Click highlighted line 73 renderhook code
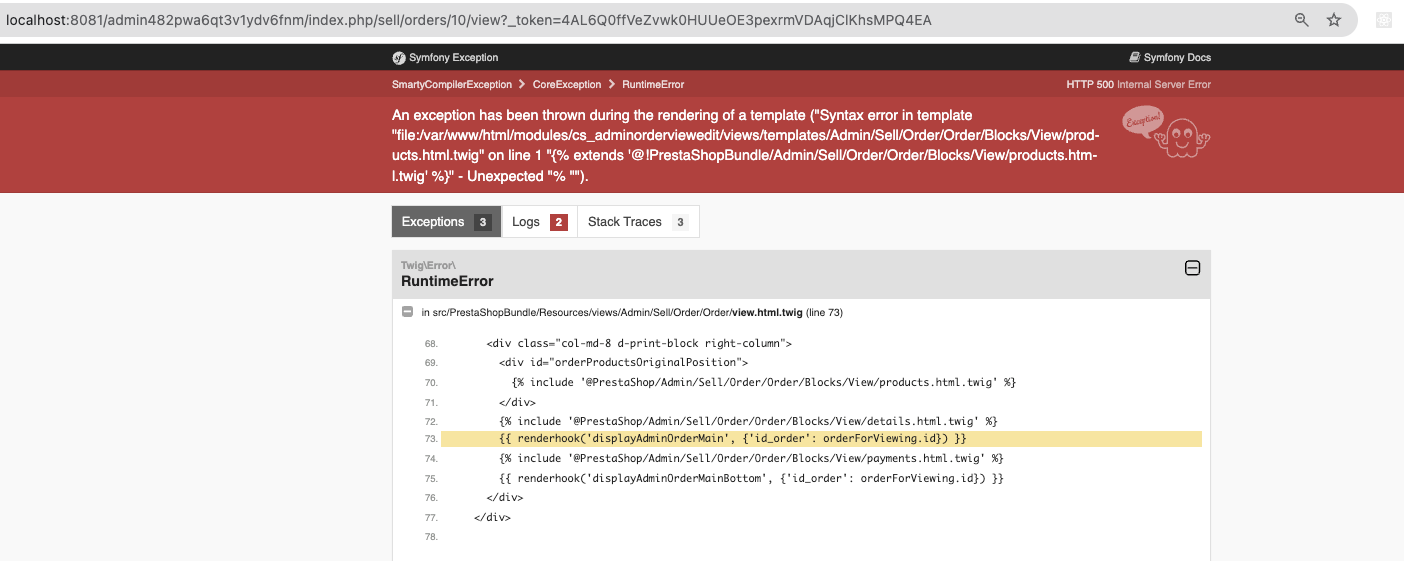 coord(733,439)
